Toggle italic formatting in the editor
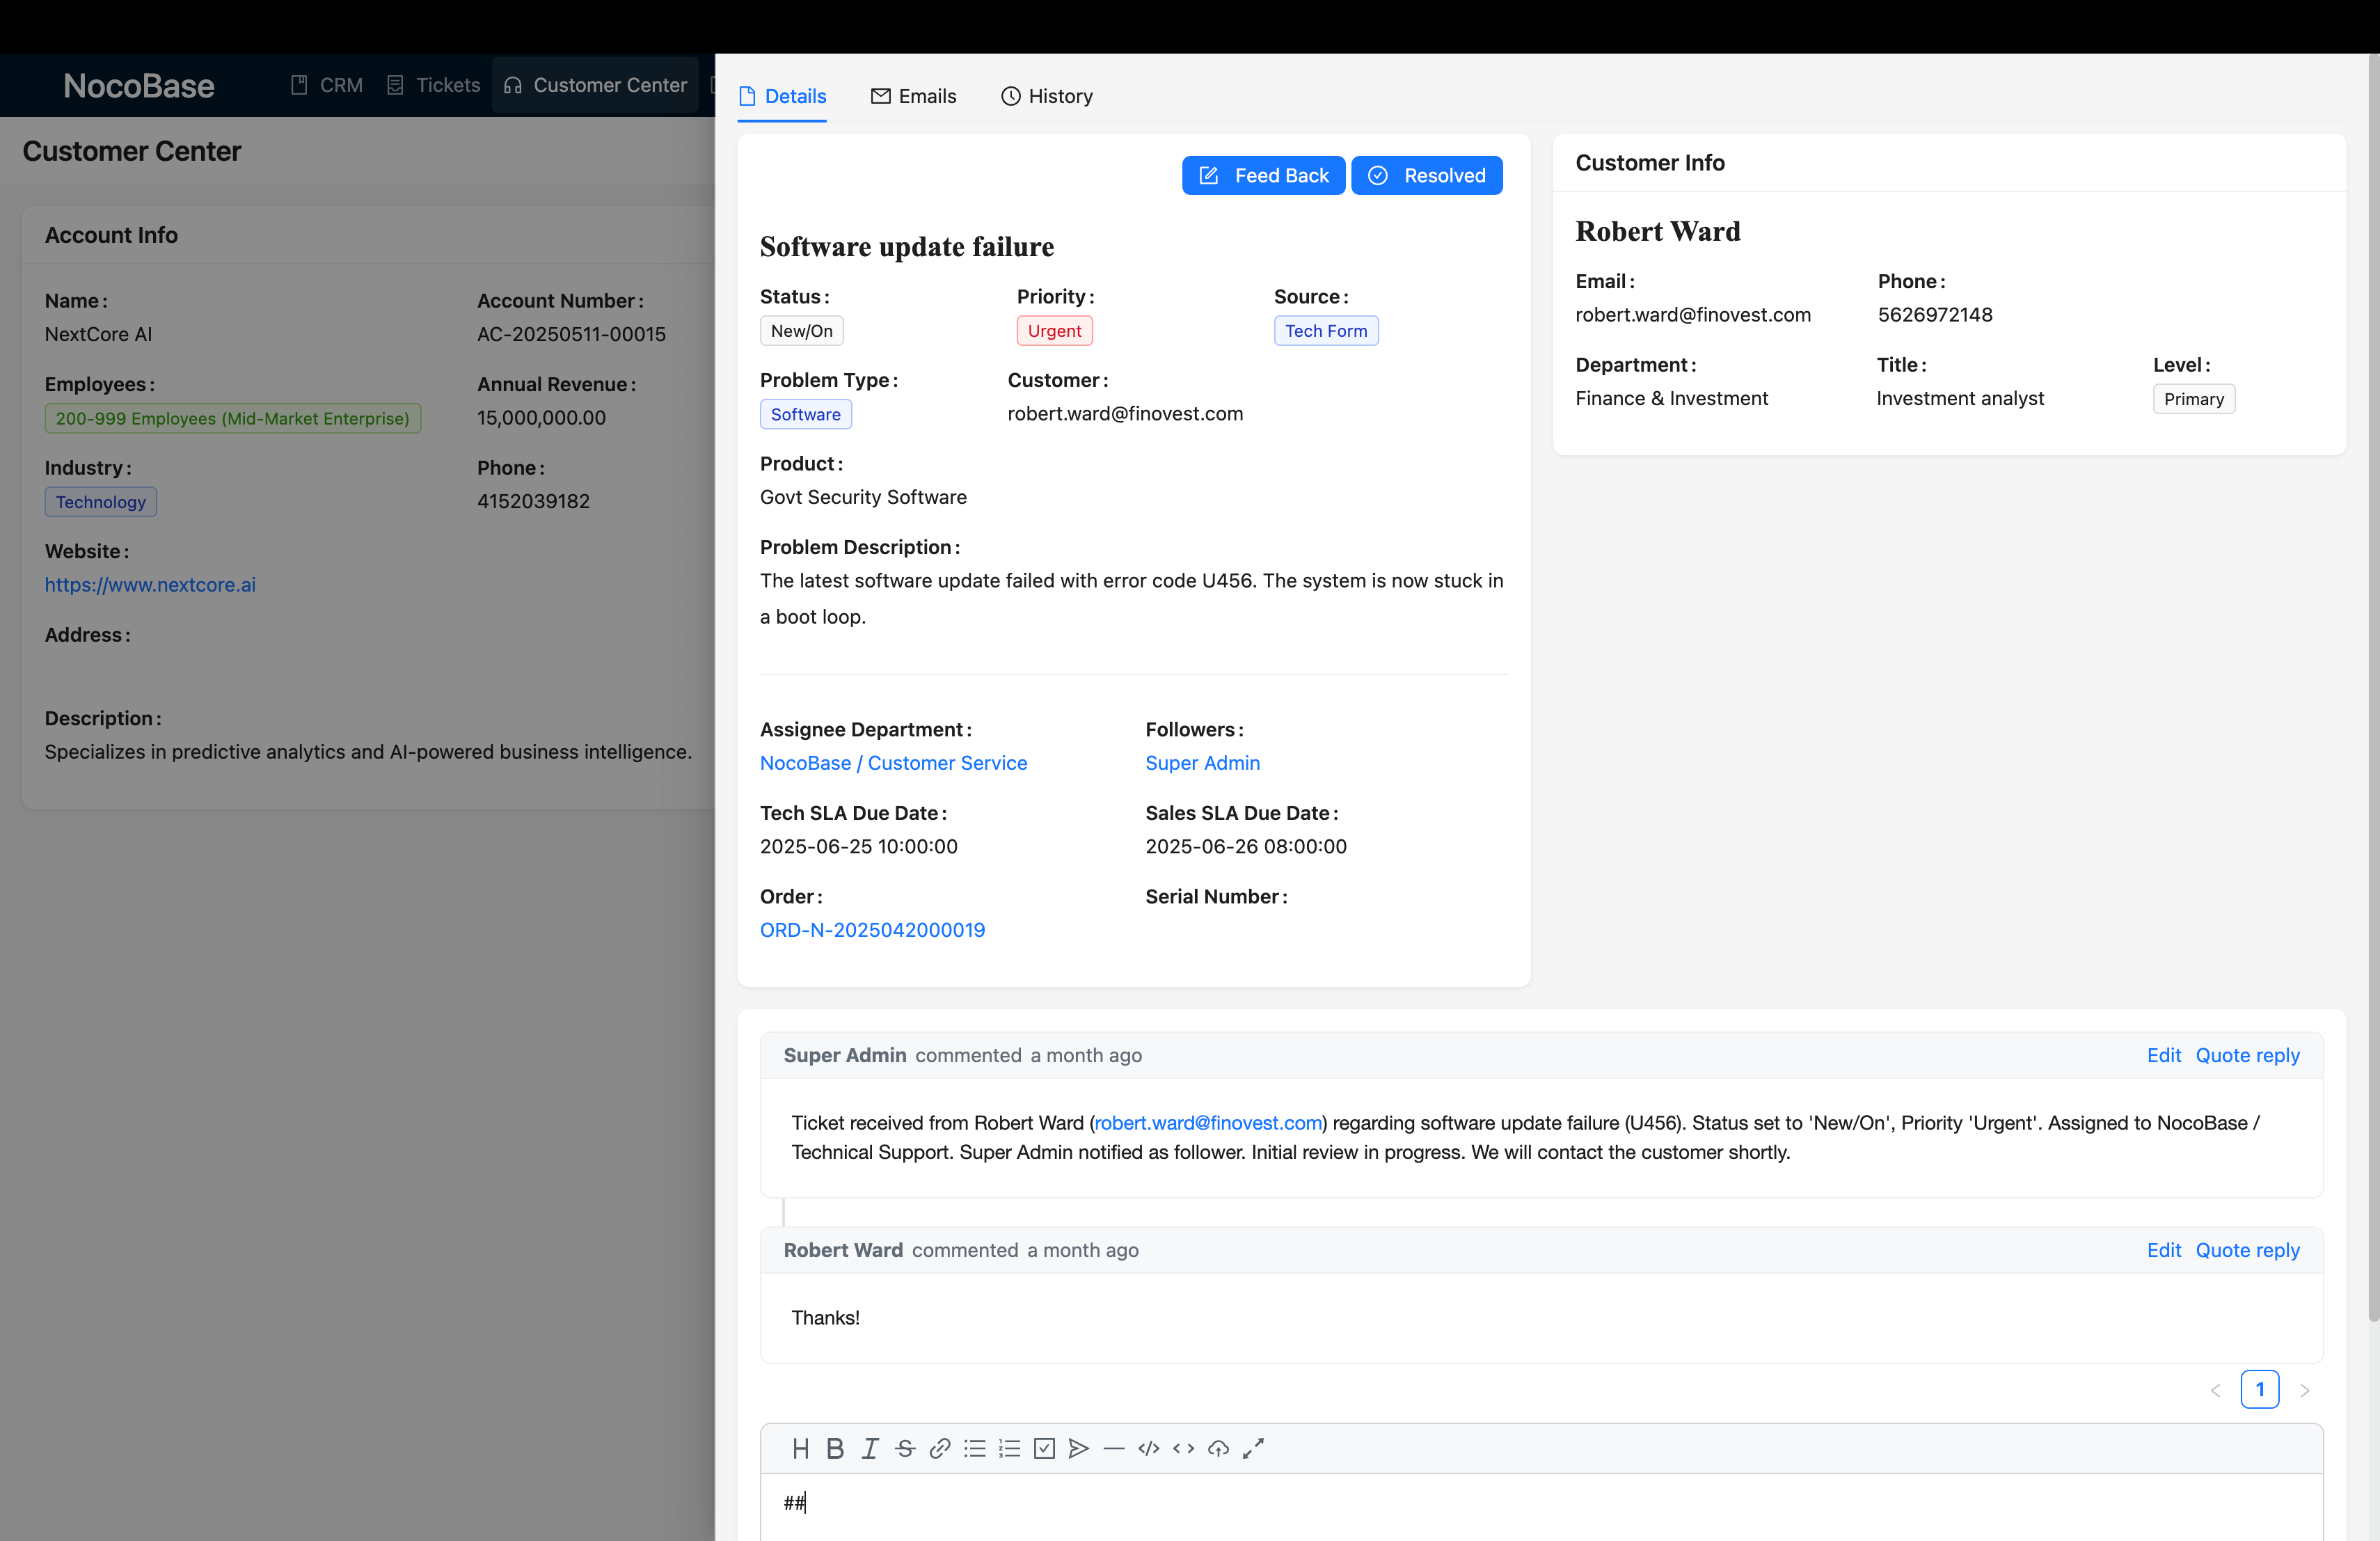The width and height of the screenshot is (2380, 1541). [x=869, y=1448]
